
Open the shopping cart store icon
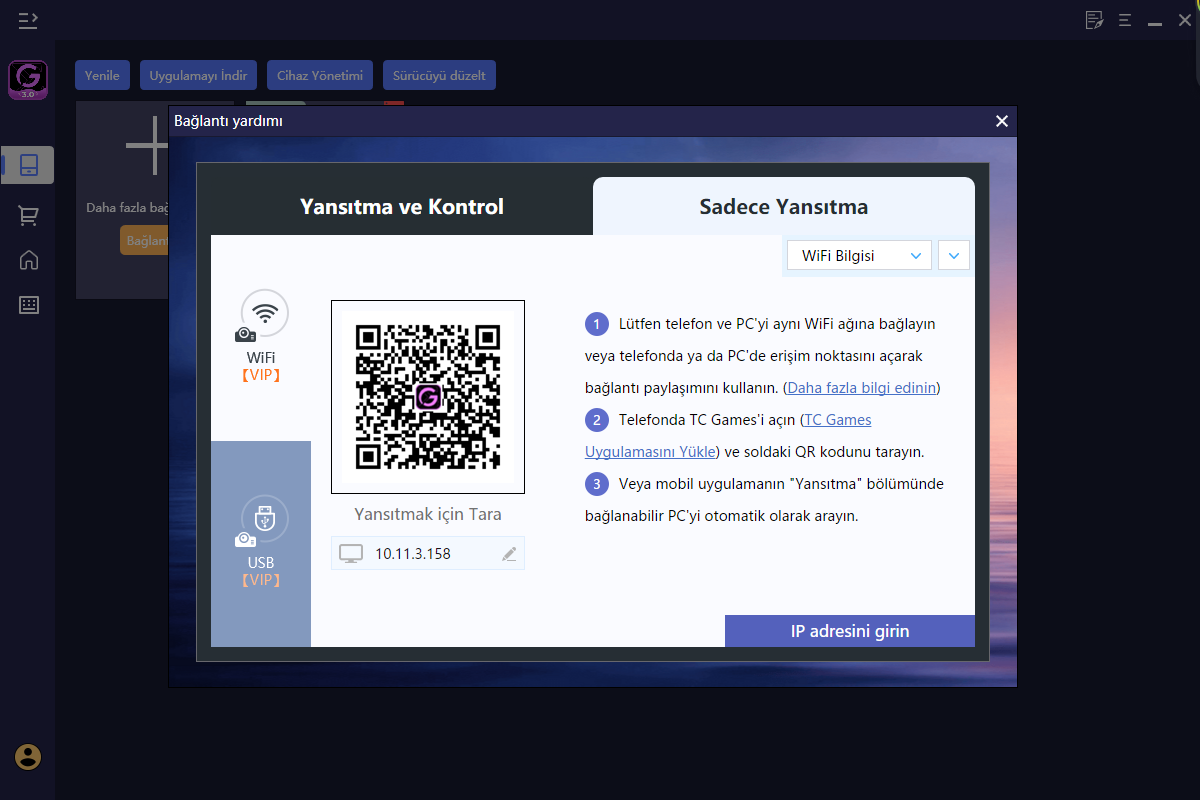29,215
